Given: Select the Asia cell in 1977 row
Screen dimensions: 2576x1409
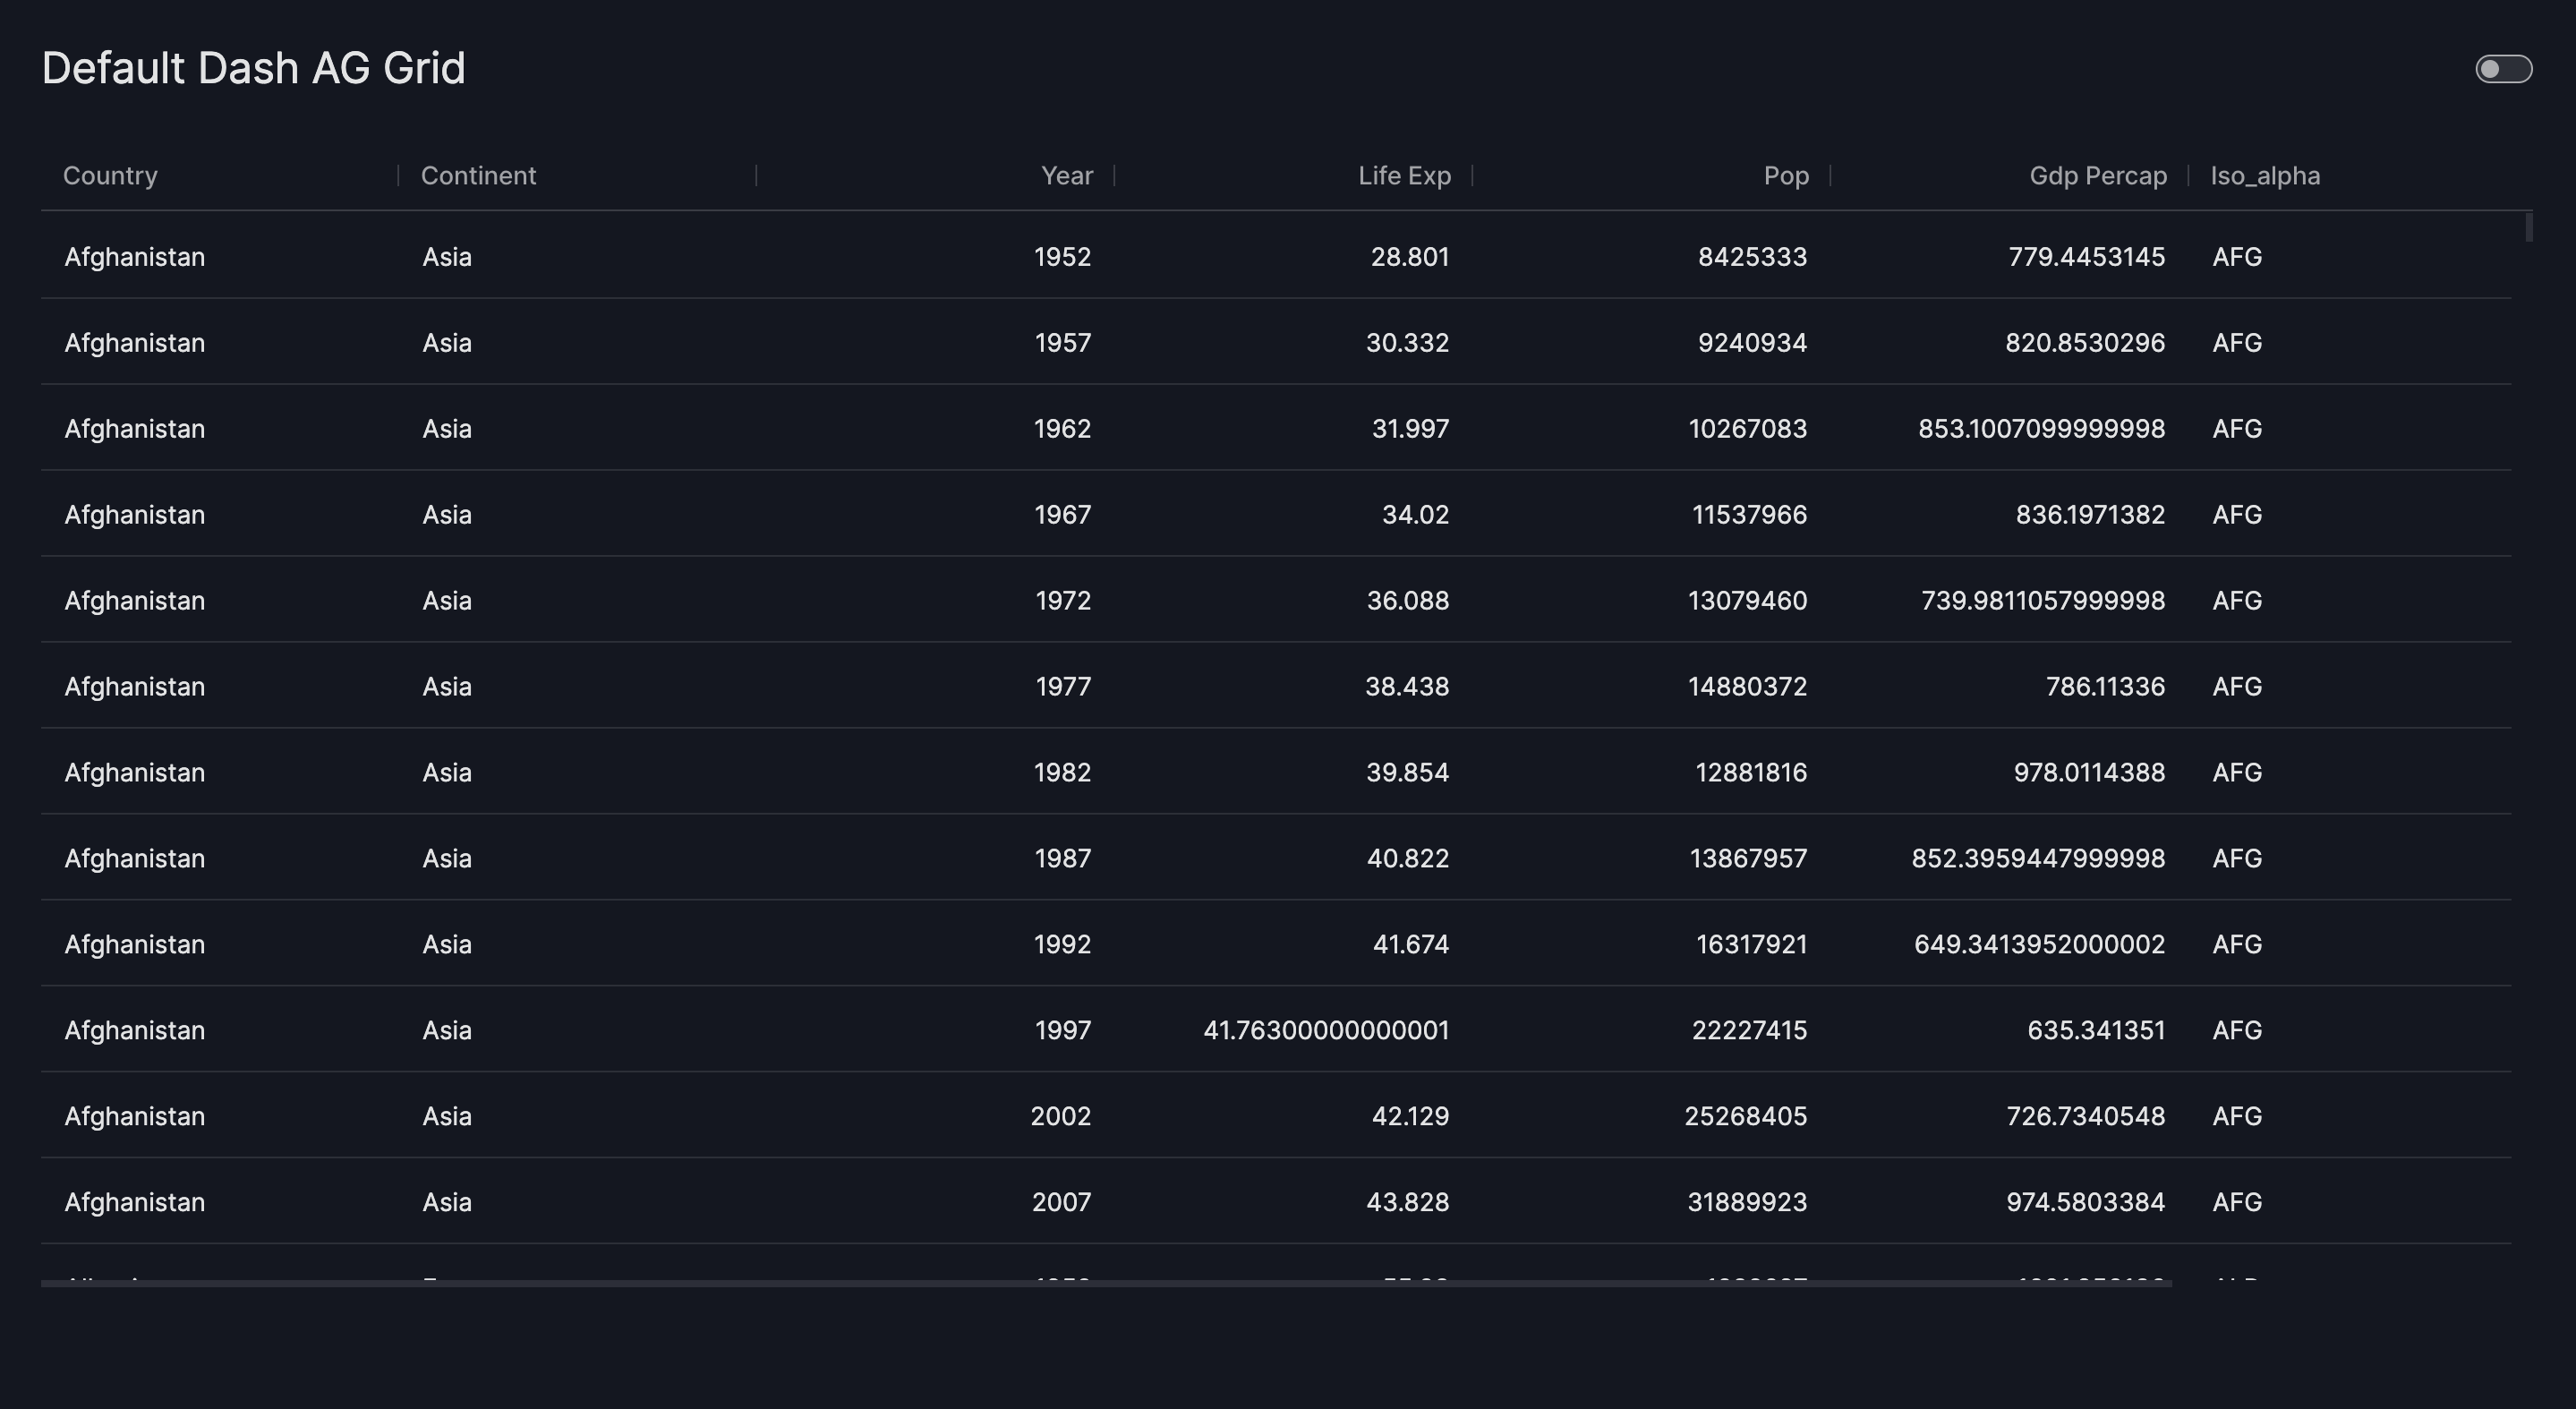Looking at the screenshot, I should point(447,687).
